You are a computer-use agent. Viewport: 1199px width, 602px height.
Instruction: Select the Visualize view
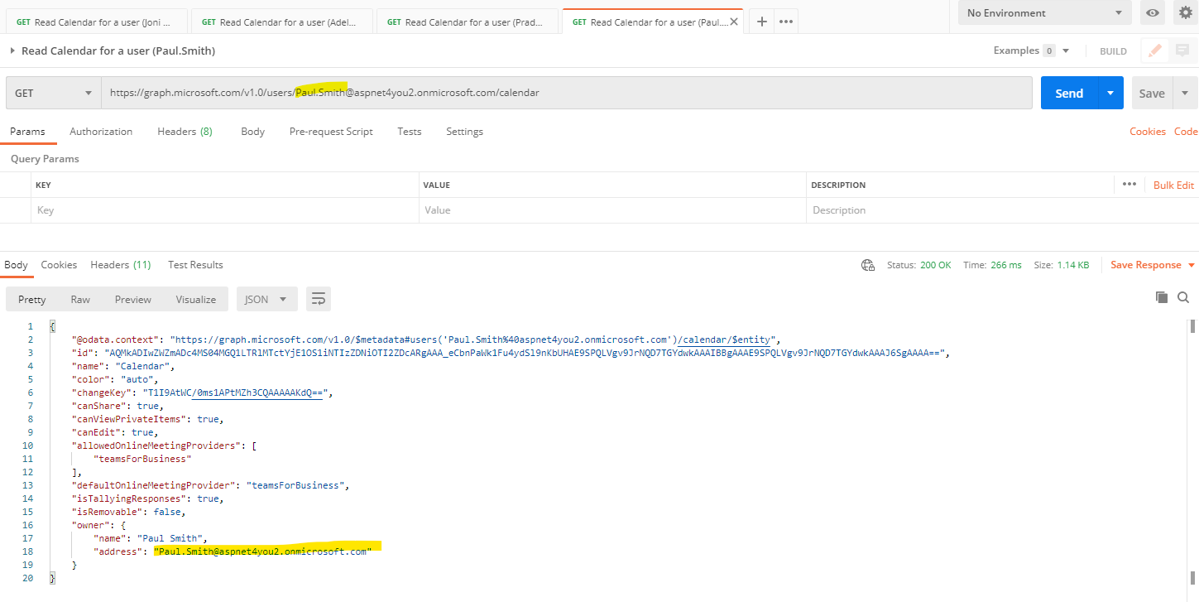point(196,299)
